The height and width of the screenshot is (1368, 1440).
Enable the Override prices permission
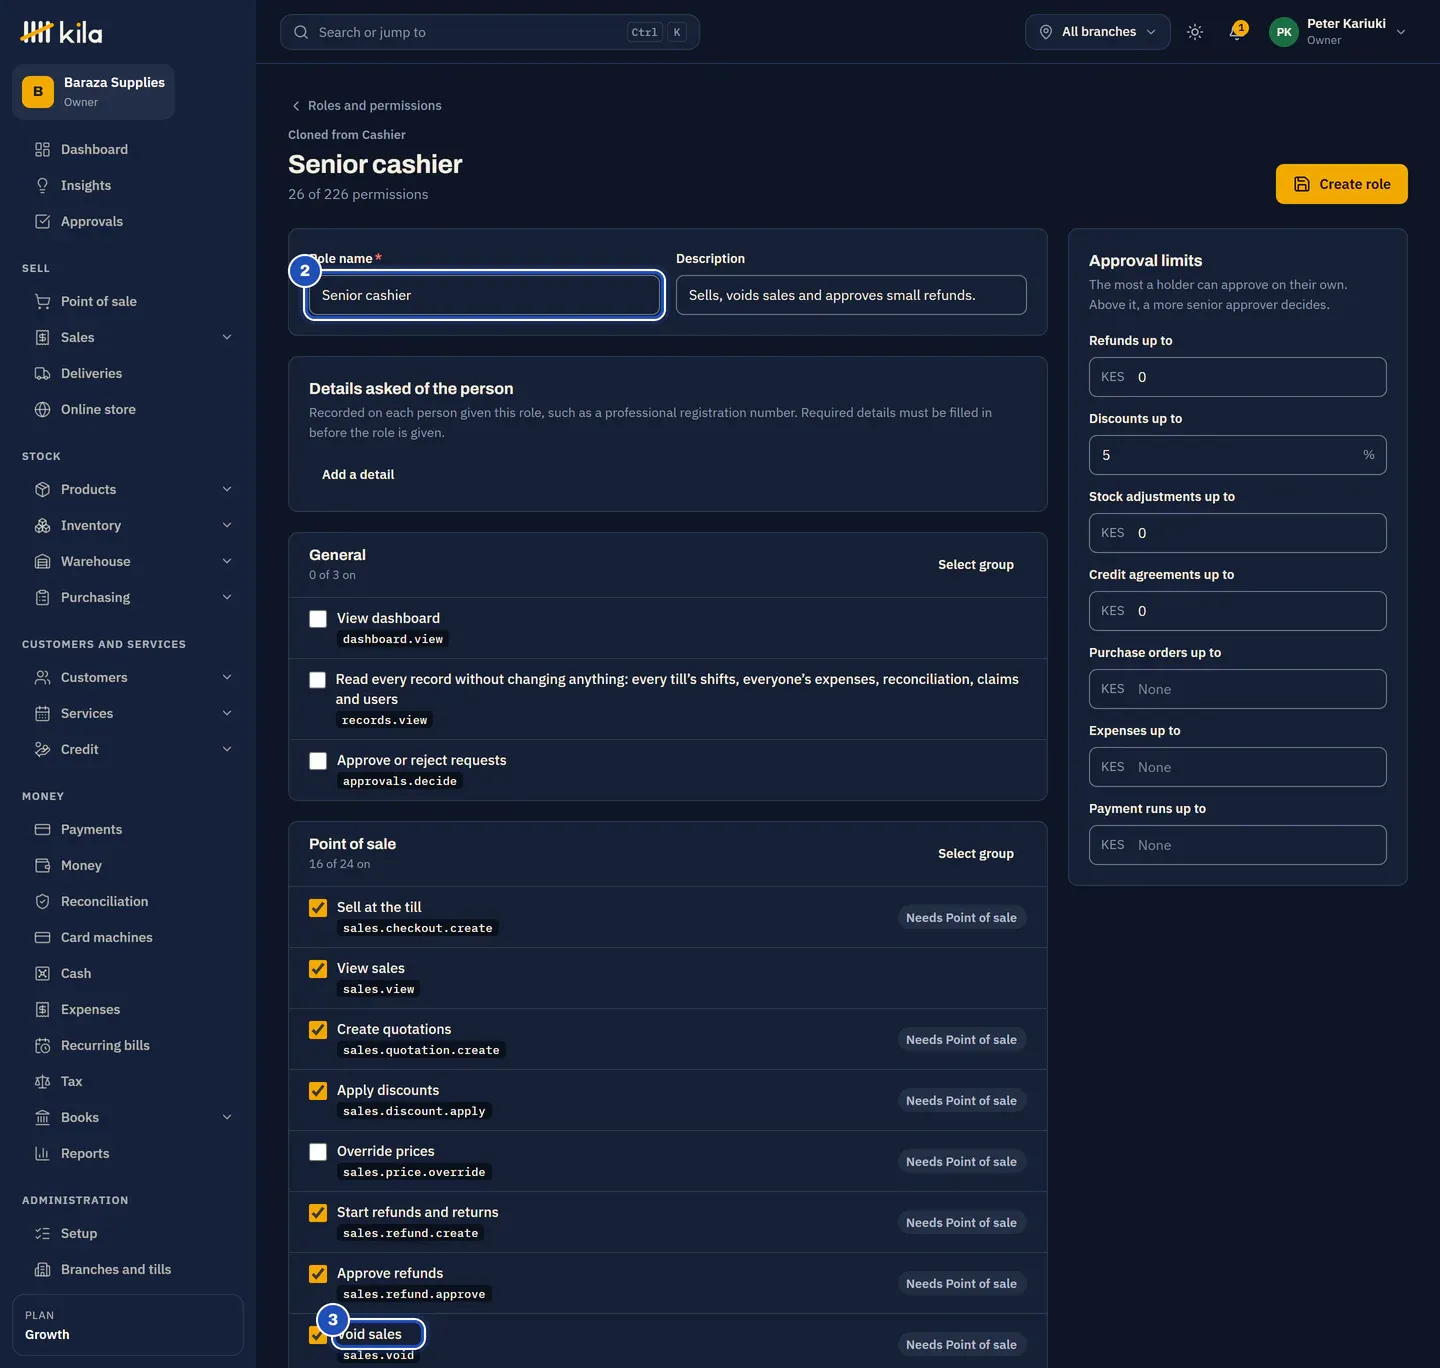coord(318,1152)
